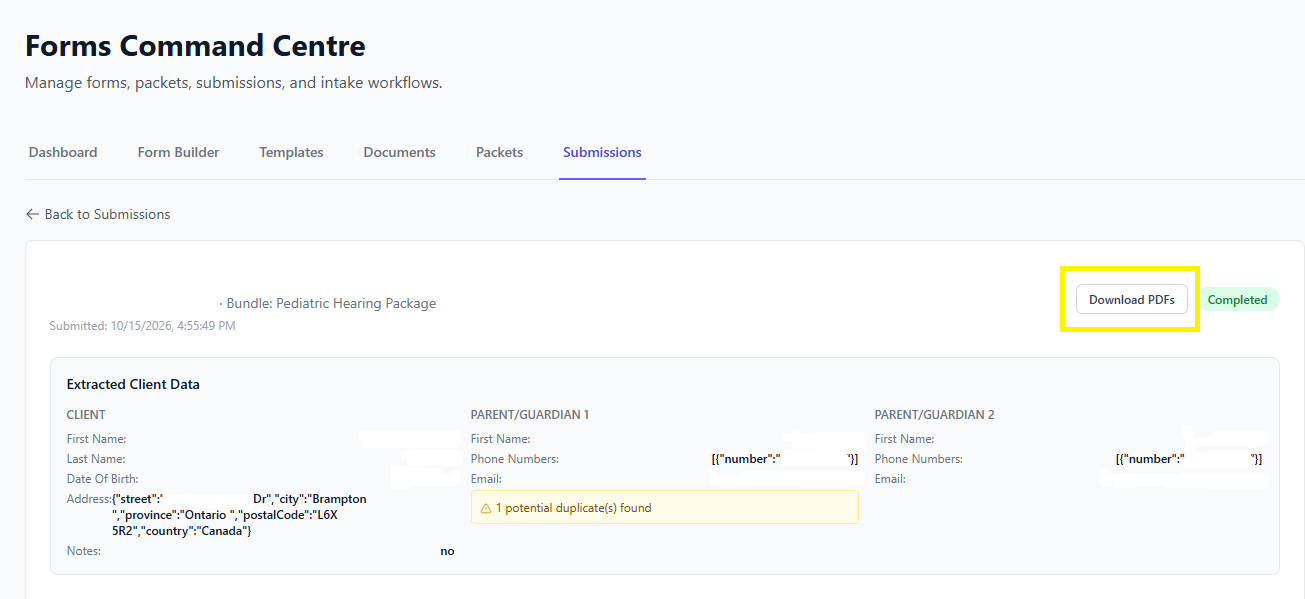Click the Back to Submissions link
The height and width of the screenshot is (599, 1305).
[x=98, y=214]
